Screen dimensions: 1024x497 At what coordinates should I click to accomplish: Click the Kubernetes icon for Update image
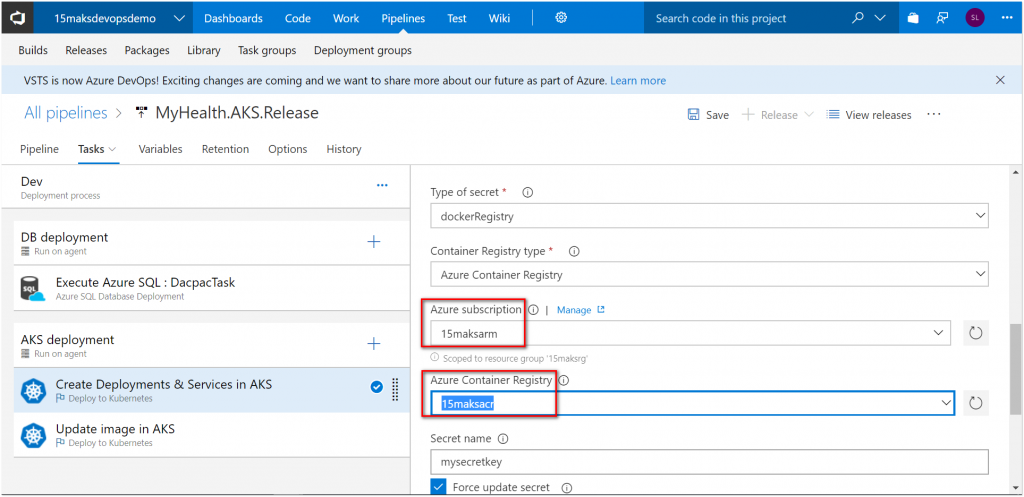[33, 436]
